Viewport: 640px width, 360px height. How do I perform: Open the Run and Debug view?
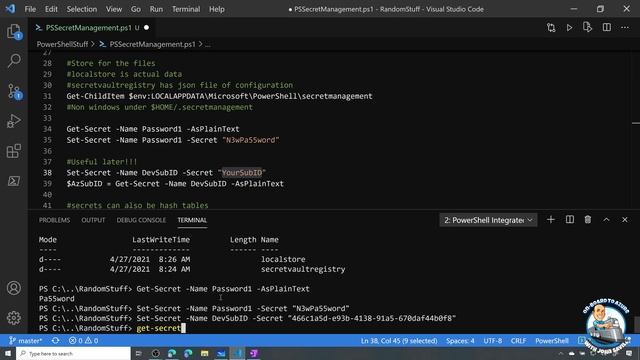coord(14,121)
